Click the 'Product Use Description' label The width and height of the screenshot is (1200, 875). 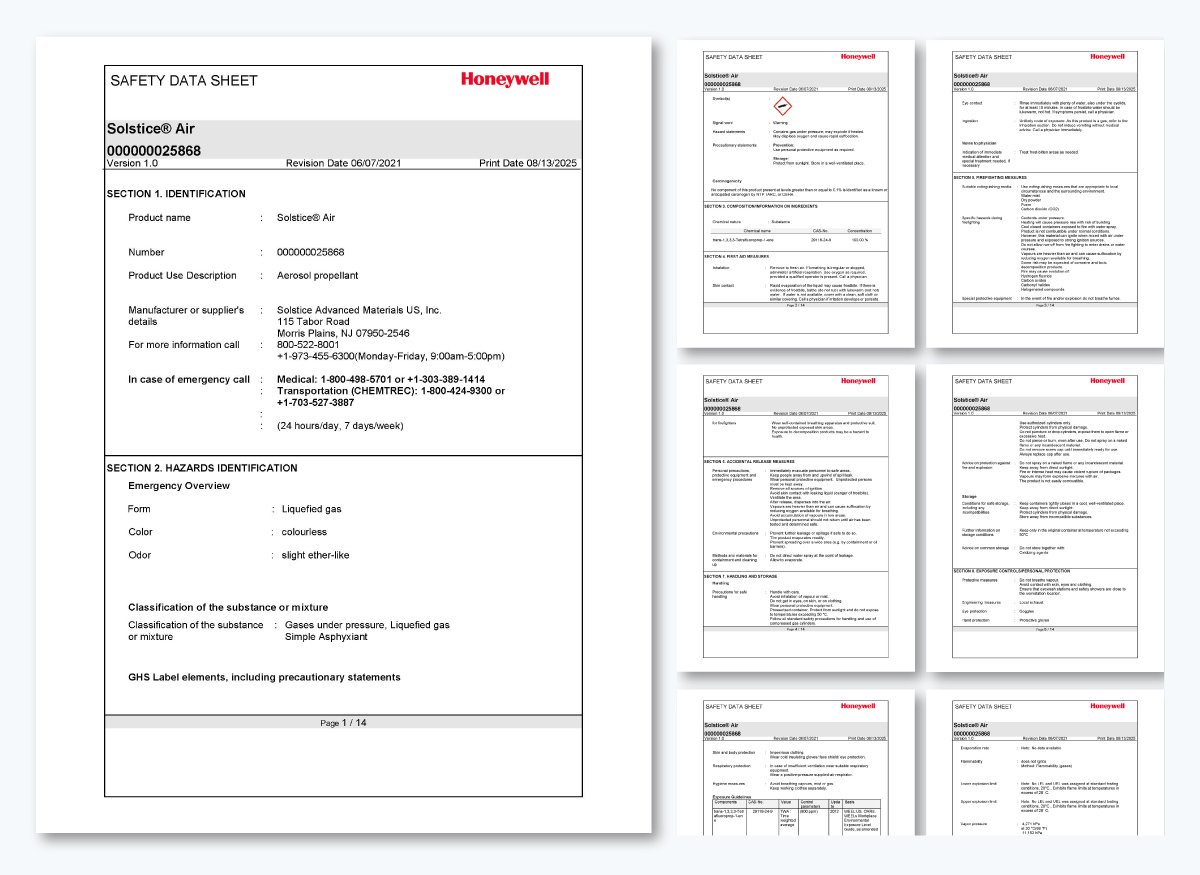(x=183, y=276)
